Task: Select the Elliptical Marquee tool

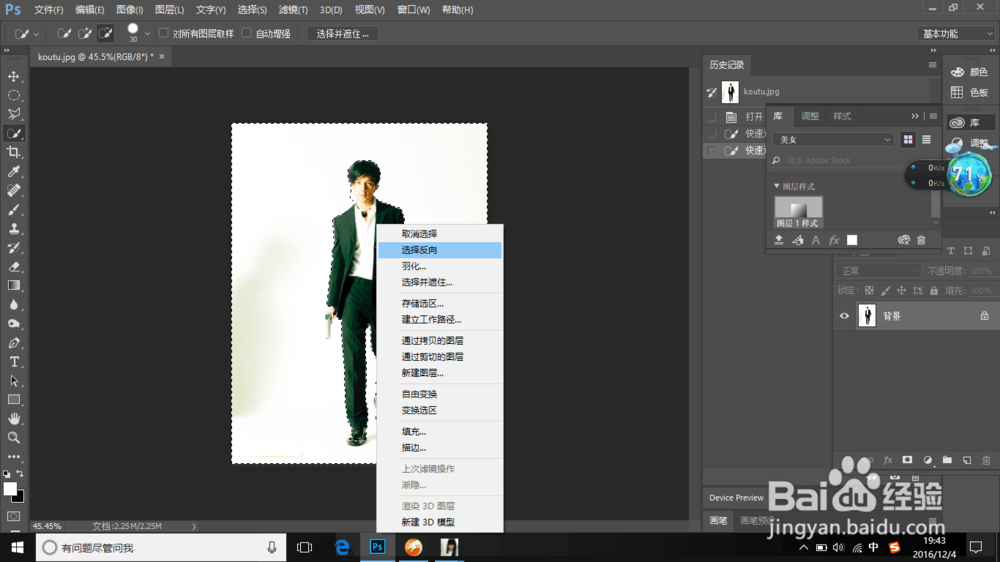Action: 13,96
